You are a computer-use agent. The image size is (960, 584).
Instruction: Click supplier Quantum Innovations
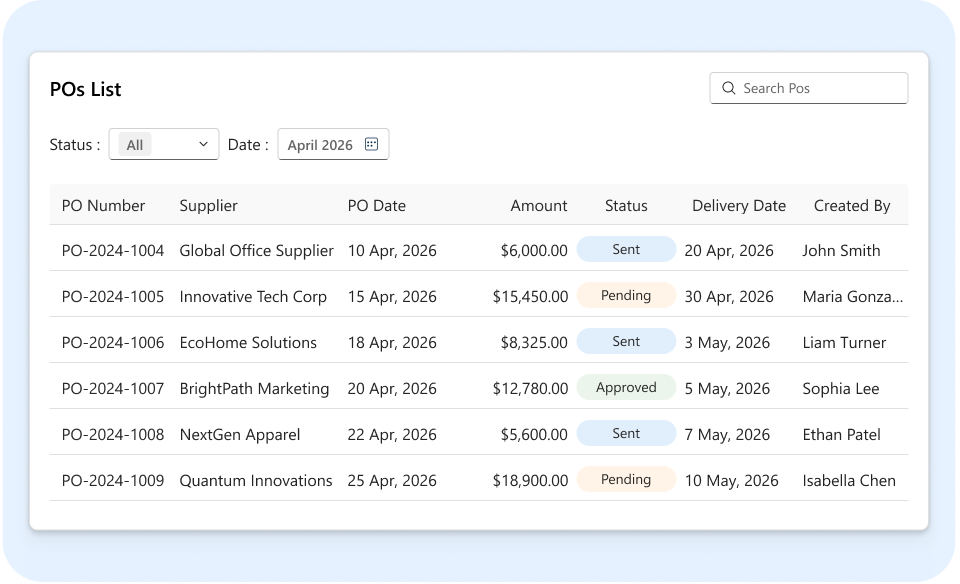256,481
